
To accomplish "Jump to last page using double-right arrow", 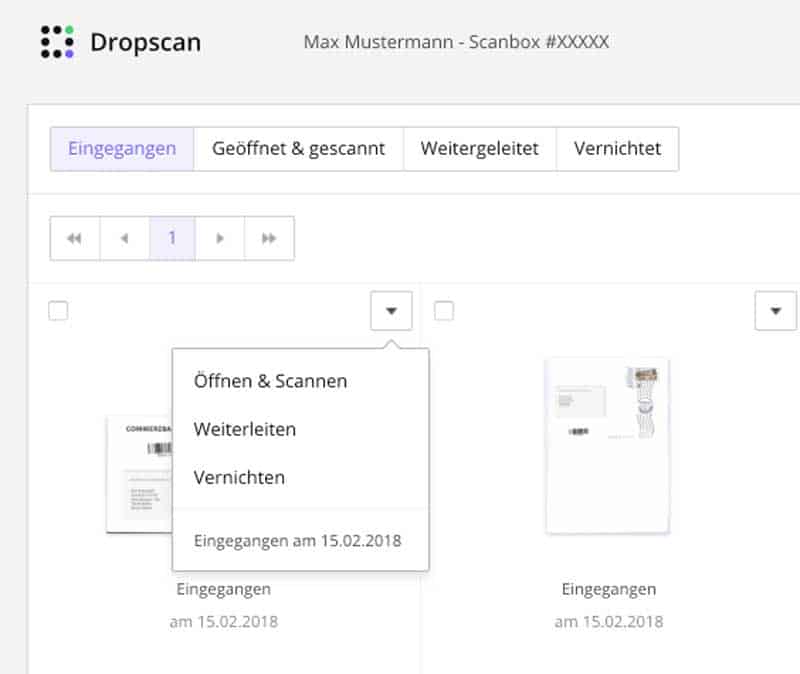I will point(269,238).
